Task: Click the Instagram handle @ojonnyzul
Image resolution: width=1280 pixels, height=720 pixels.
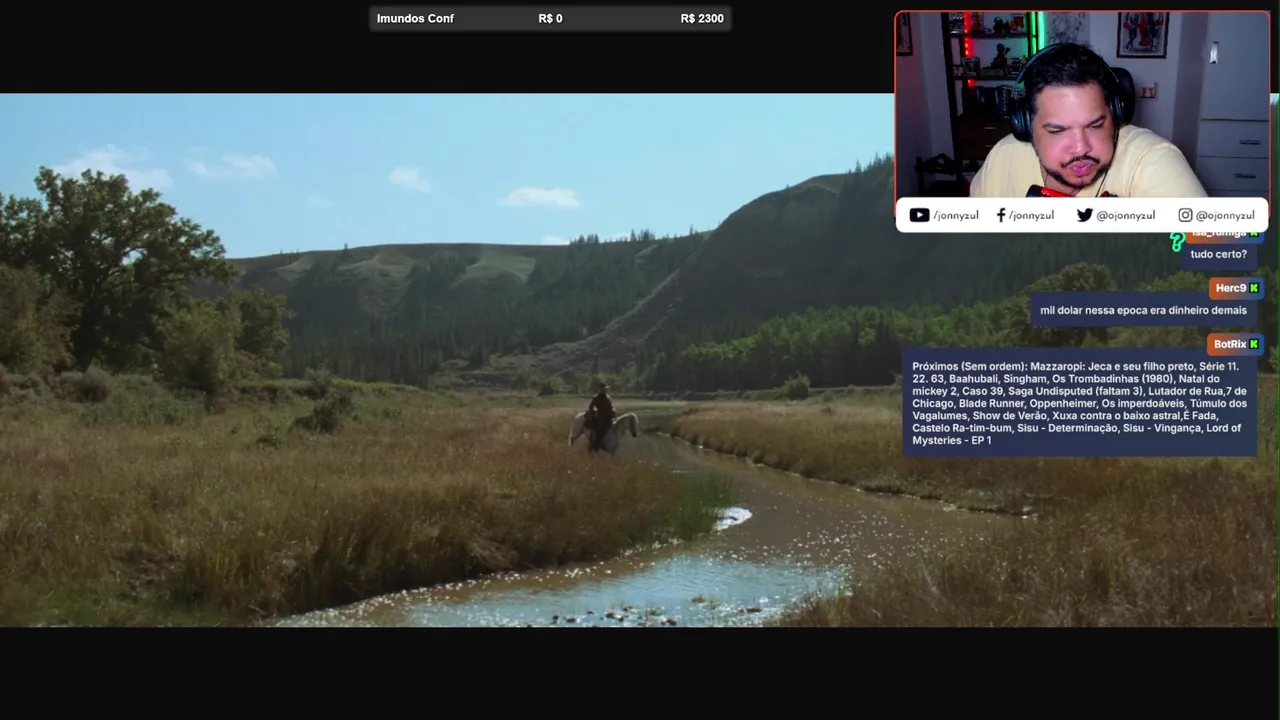Action: (x=1225, y=215)
